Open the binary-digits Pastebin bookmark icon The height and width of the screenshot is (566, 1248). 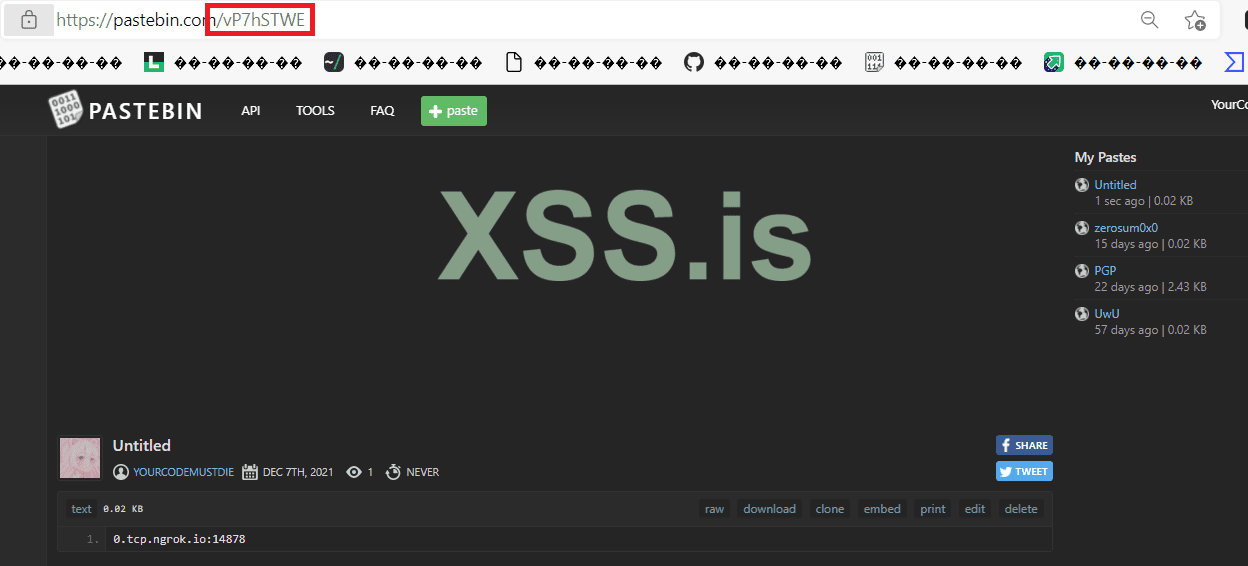click(874, 63)
